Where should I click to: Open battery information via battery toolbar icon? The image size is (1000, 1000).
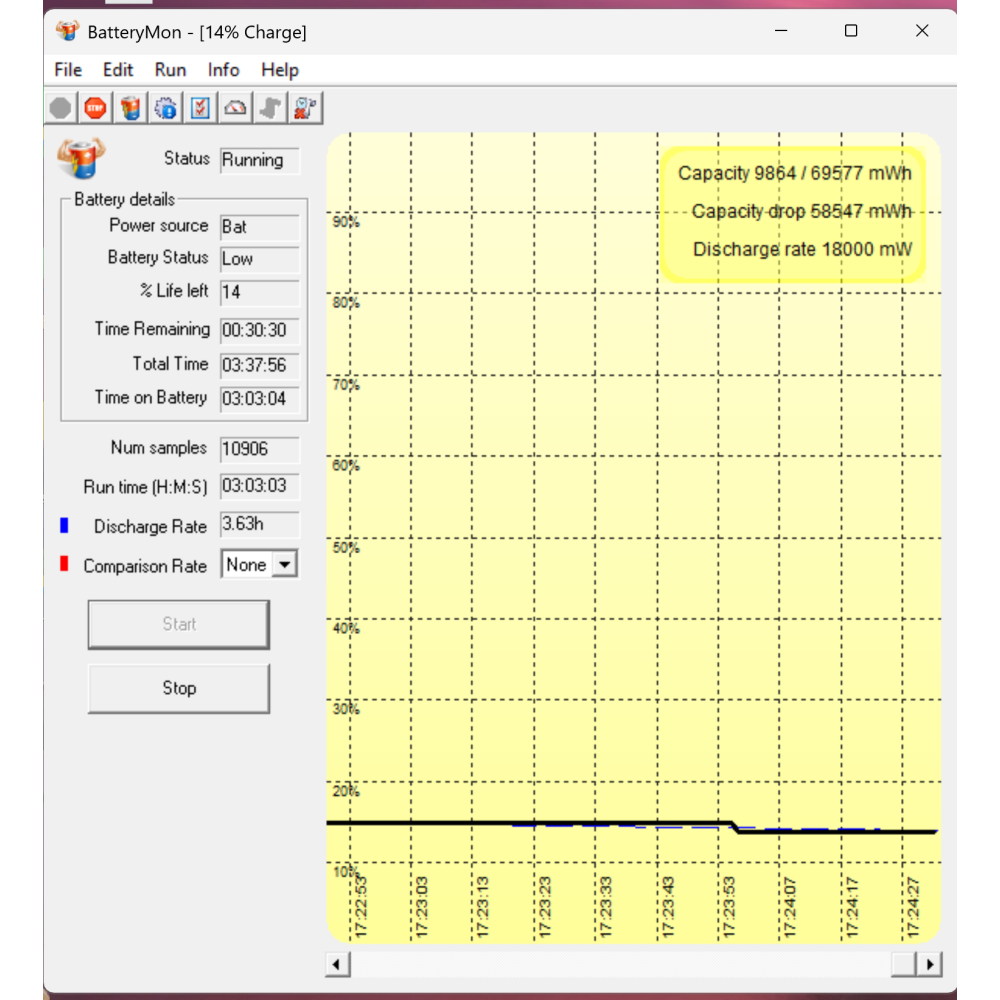[130, 108]
